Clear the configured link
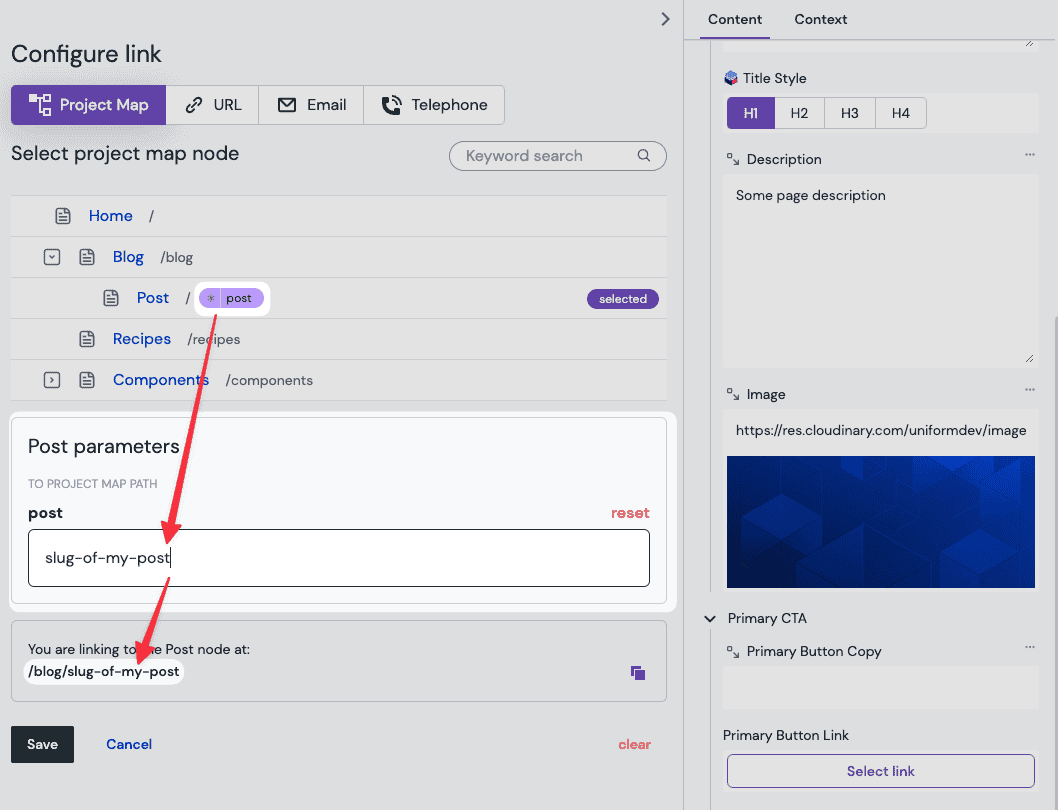 634,745
